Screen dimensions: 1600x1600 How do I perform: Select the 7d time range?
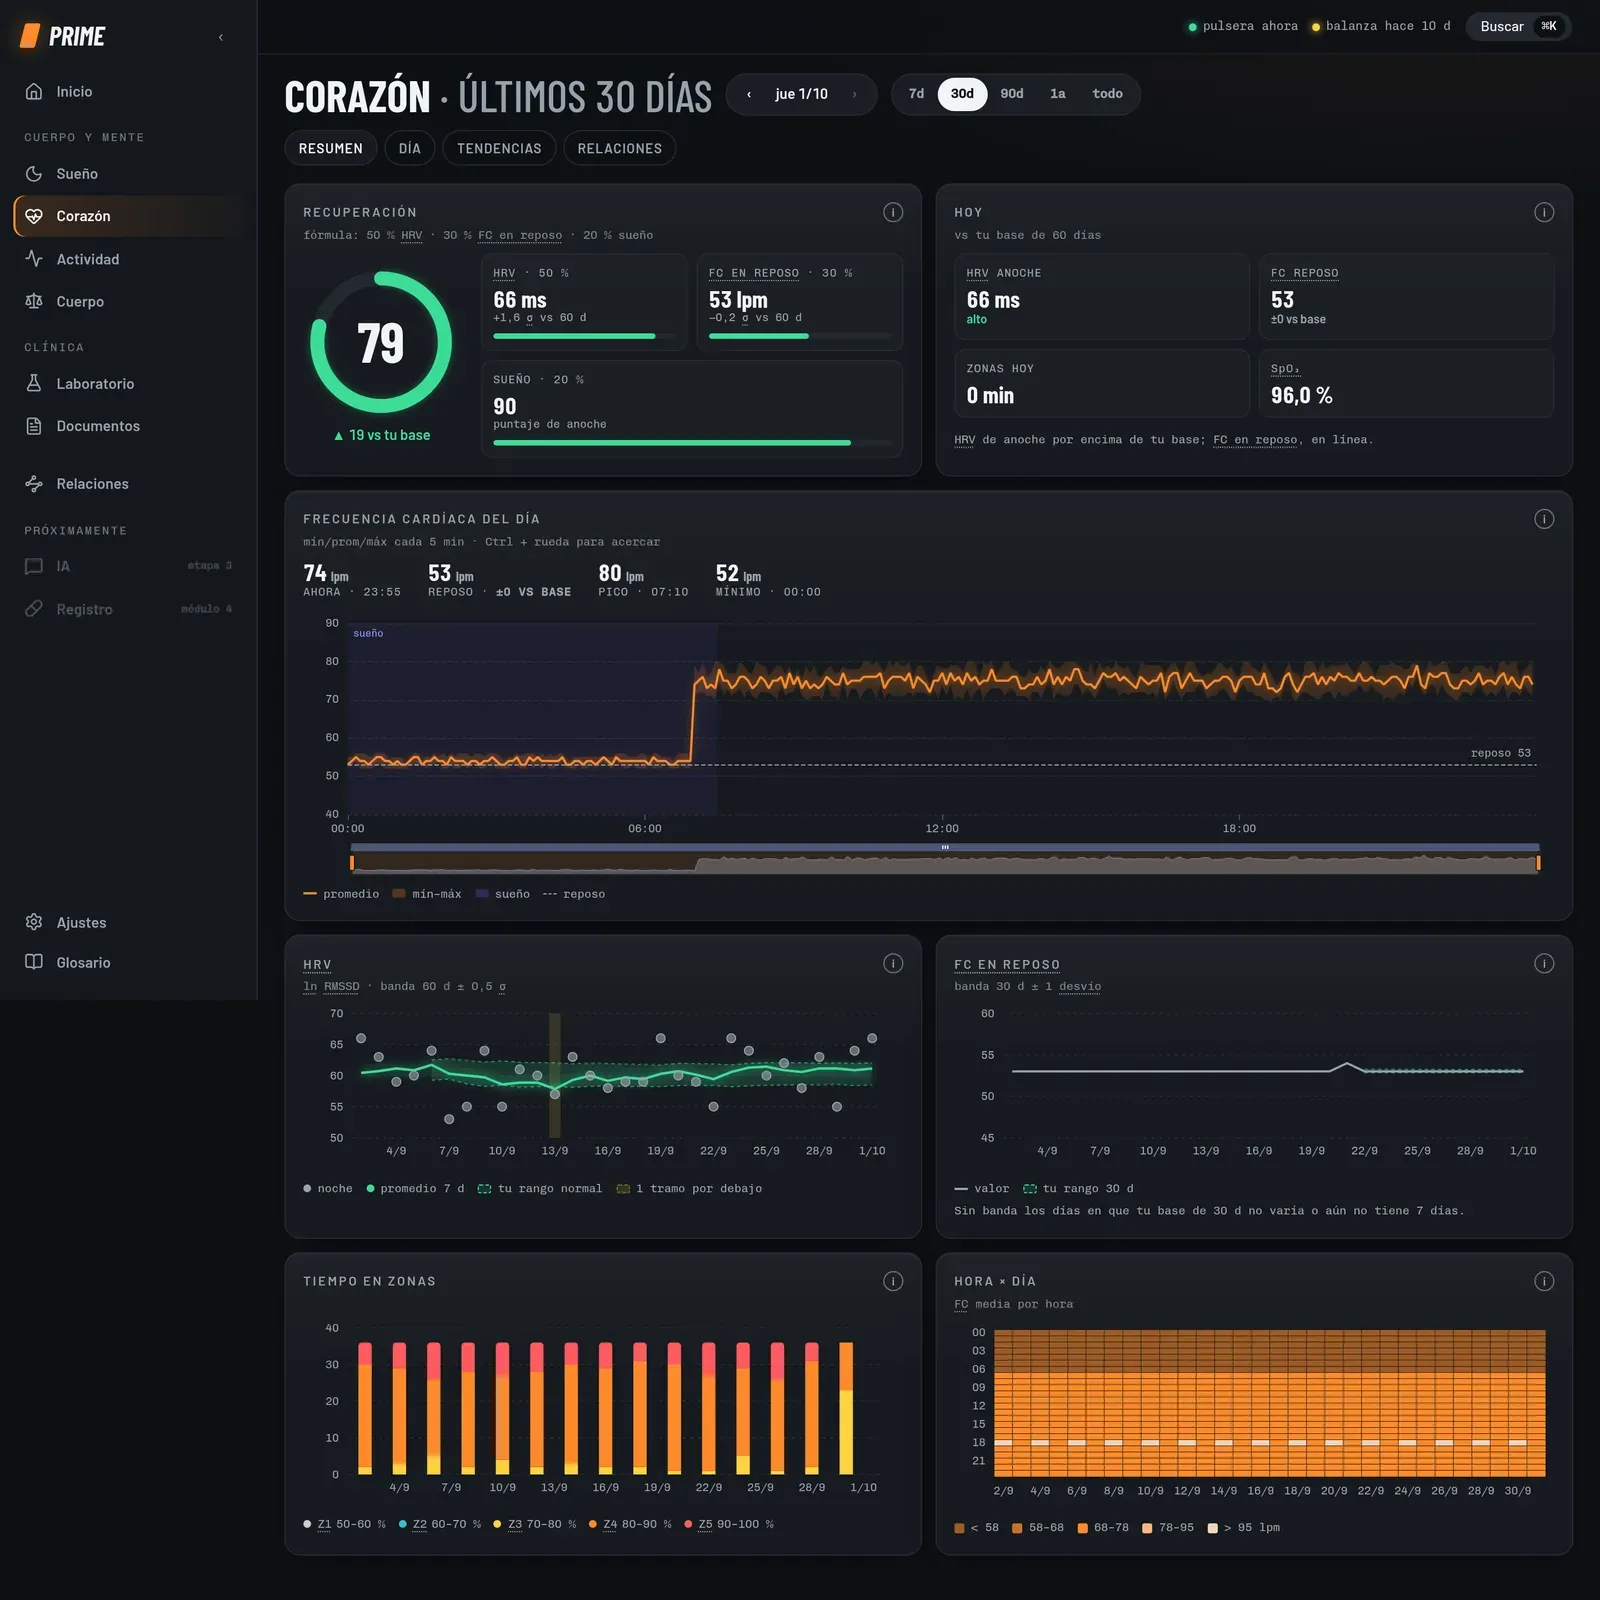[x=916, y=94]
